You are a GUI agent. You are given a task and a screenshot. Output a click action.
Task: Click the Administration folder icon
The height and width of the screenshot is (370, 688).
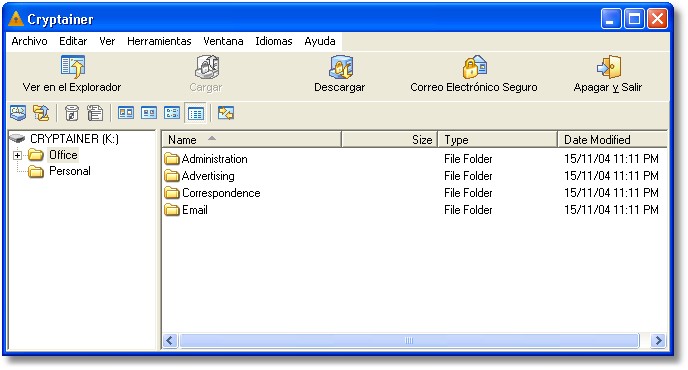[x=172, y=159]
